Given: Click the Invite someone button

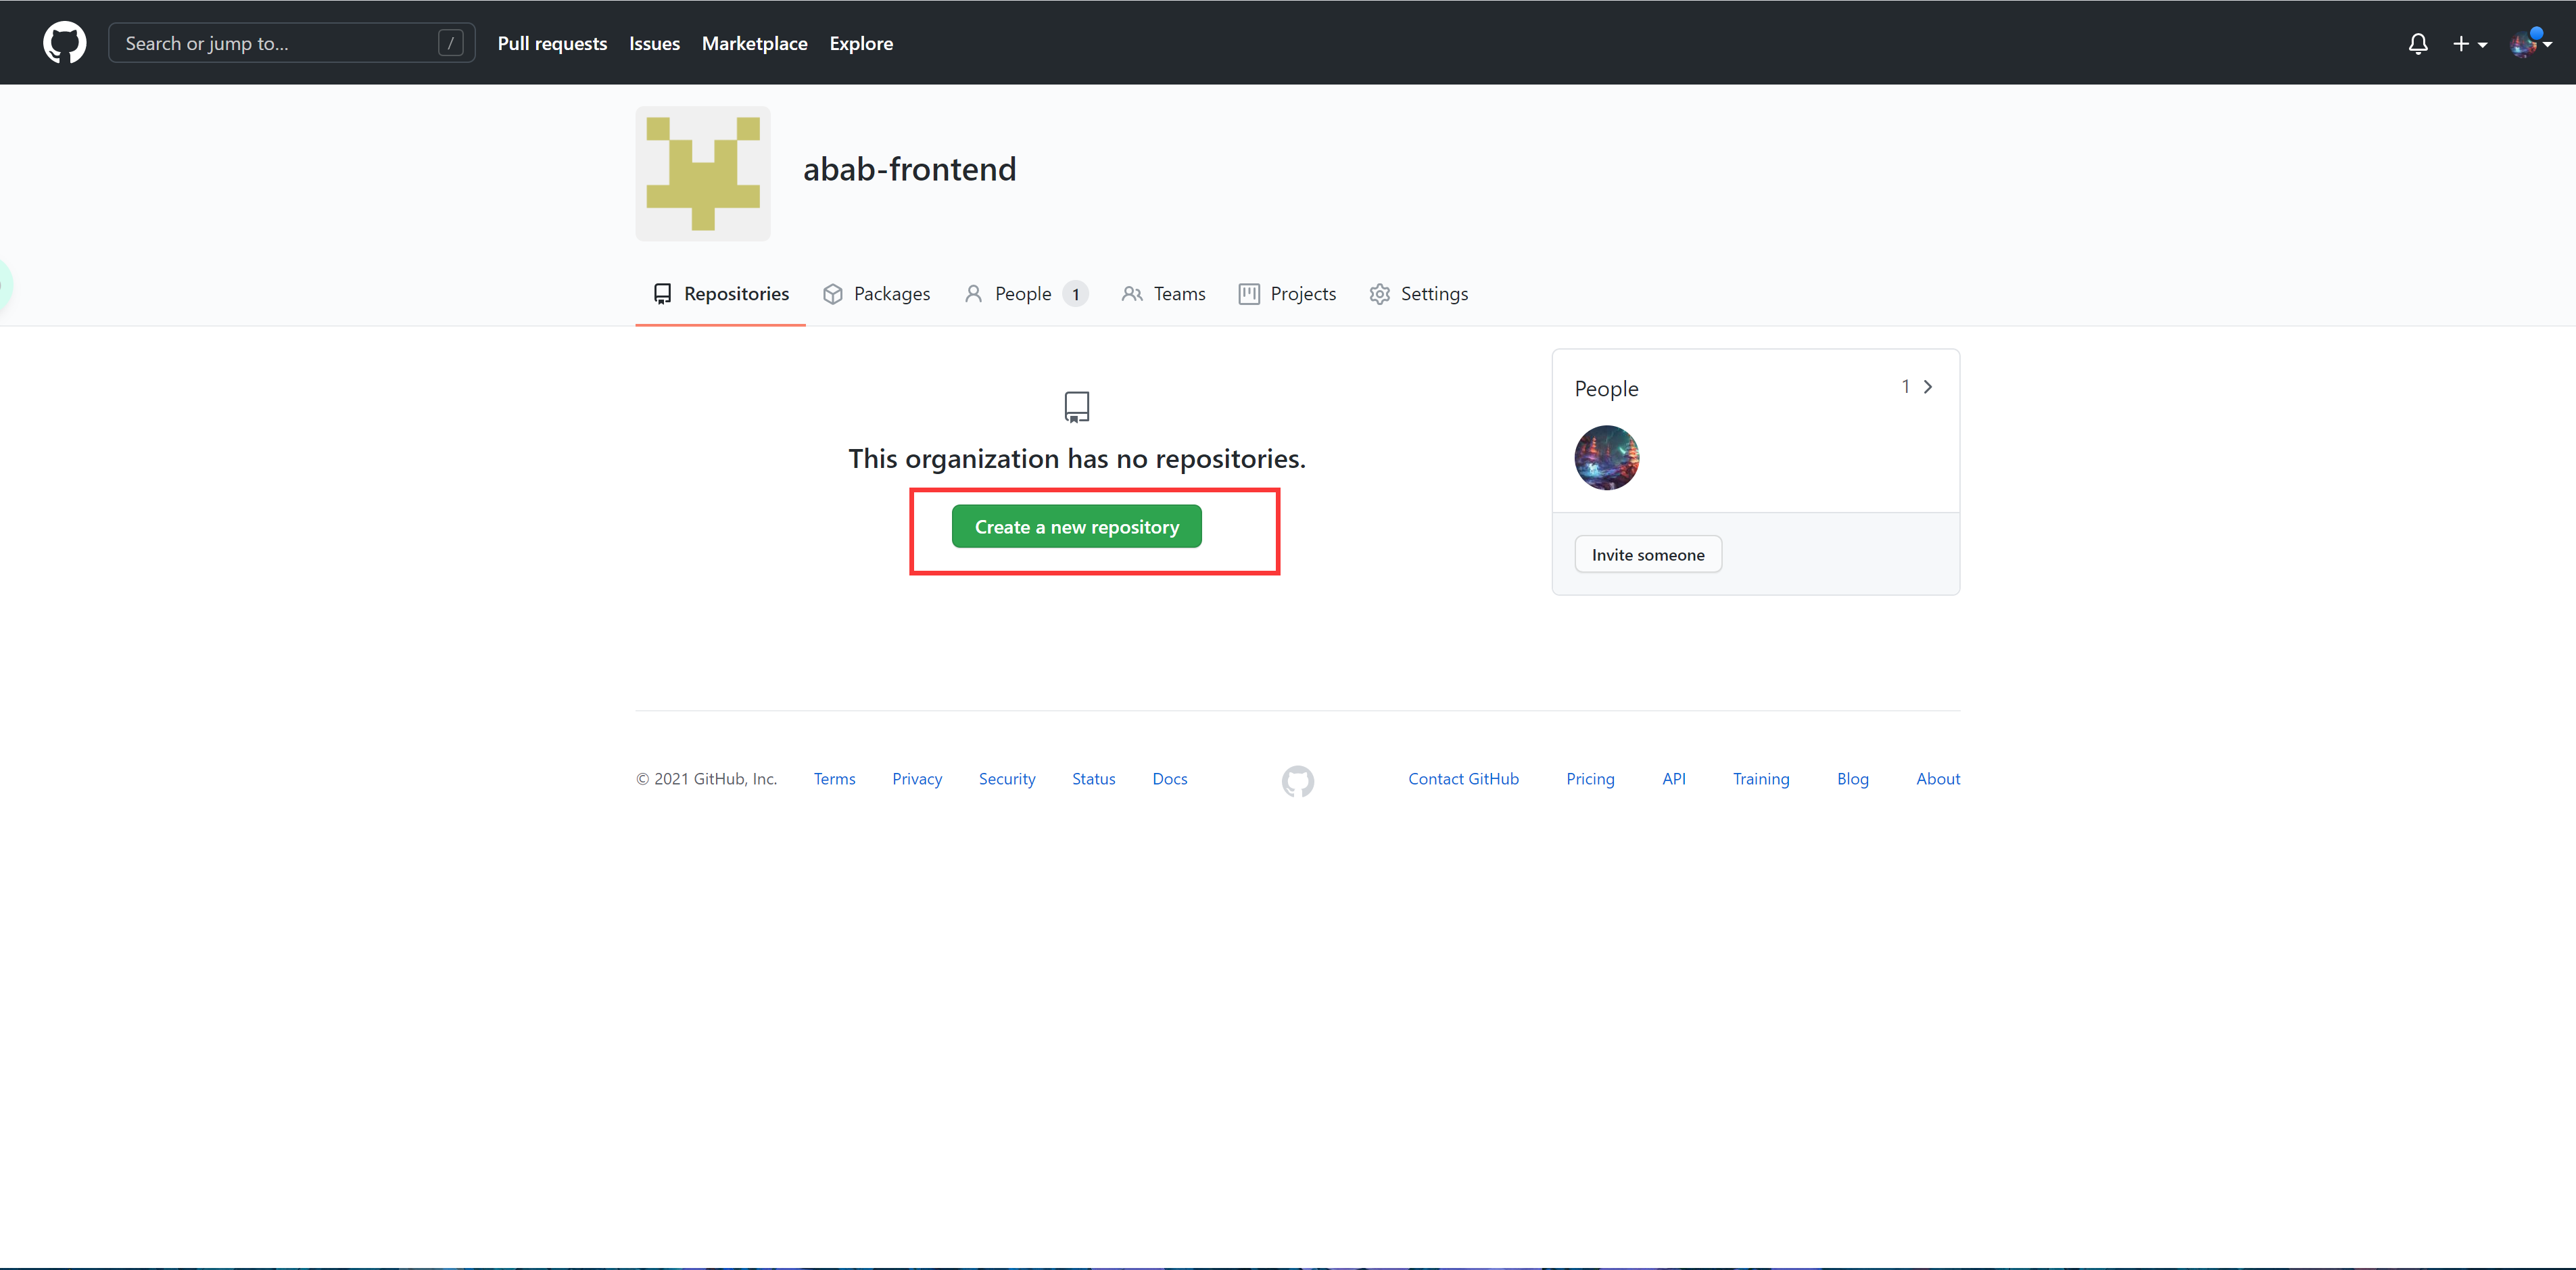Looking at the screenshot, I should [1647, 555].
